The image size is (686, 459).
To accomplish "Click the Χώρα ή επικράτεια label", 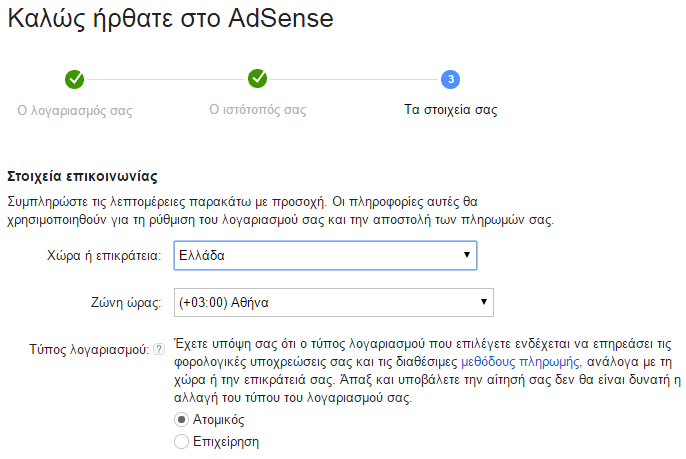I will 104,256.
